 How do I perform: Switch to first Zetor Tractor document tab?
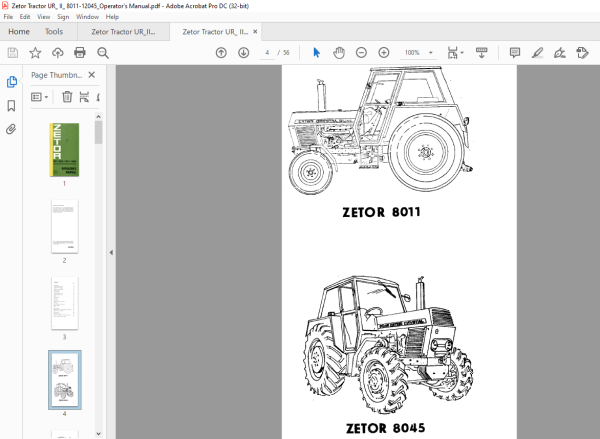click(123, 32)
